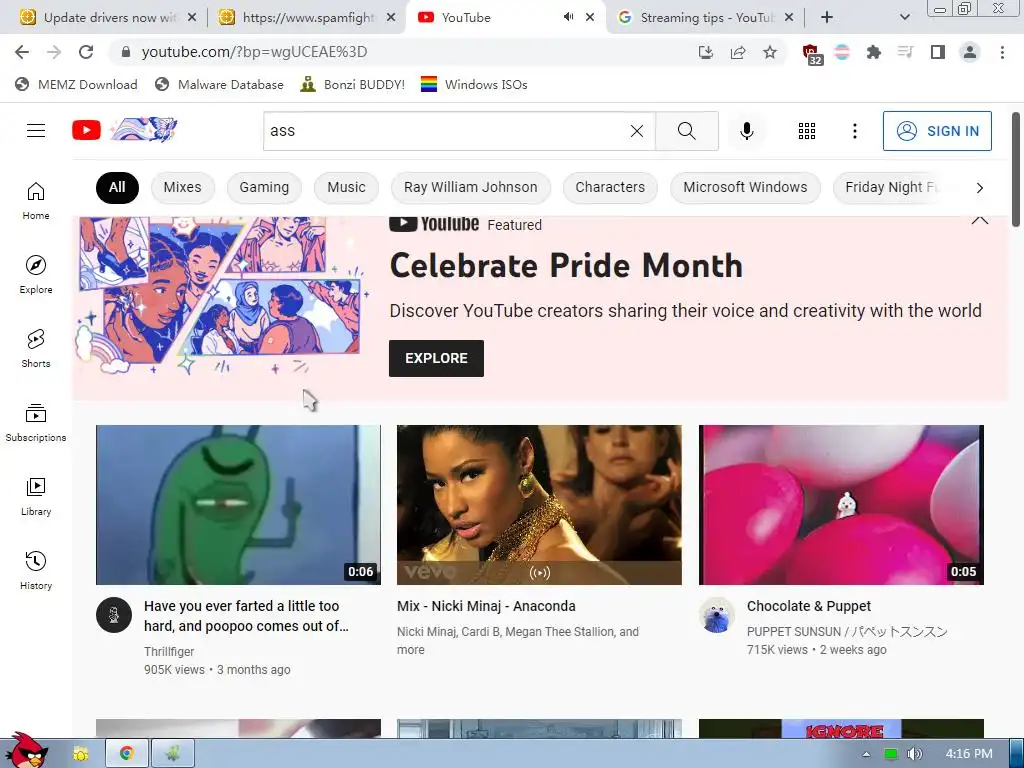Select the Microsoft Windows chip
Image resolution: width=1024 pixels, height=768 pixels.
[x=745, y=187]
